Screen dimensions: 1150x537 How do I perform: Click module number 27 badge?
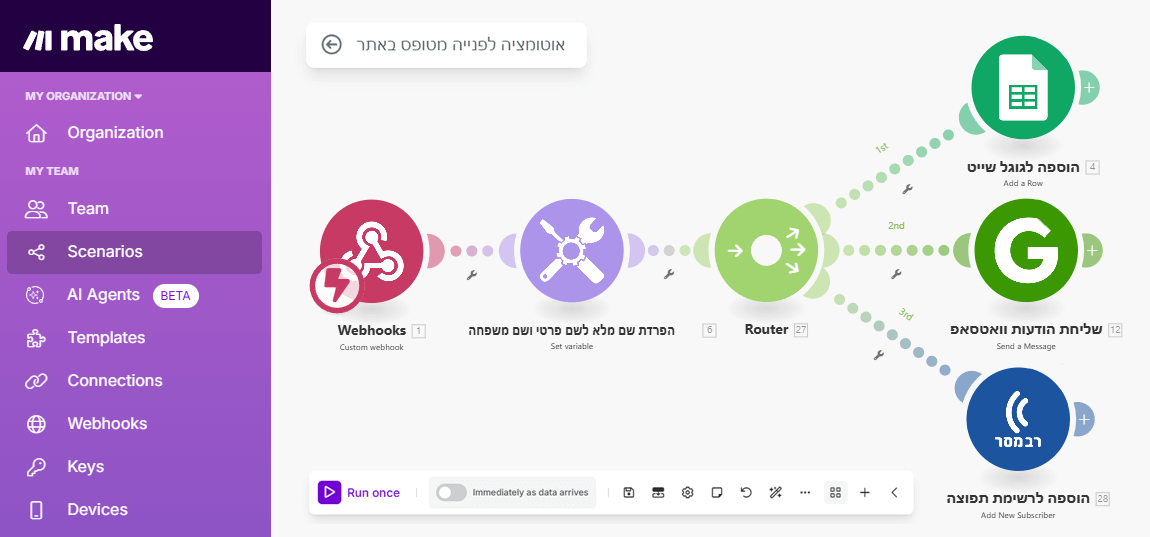(801, 330)
